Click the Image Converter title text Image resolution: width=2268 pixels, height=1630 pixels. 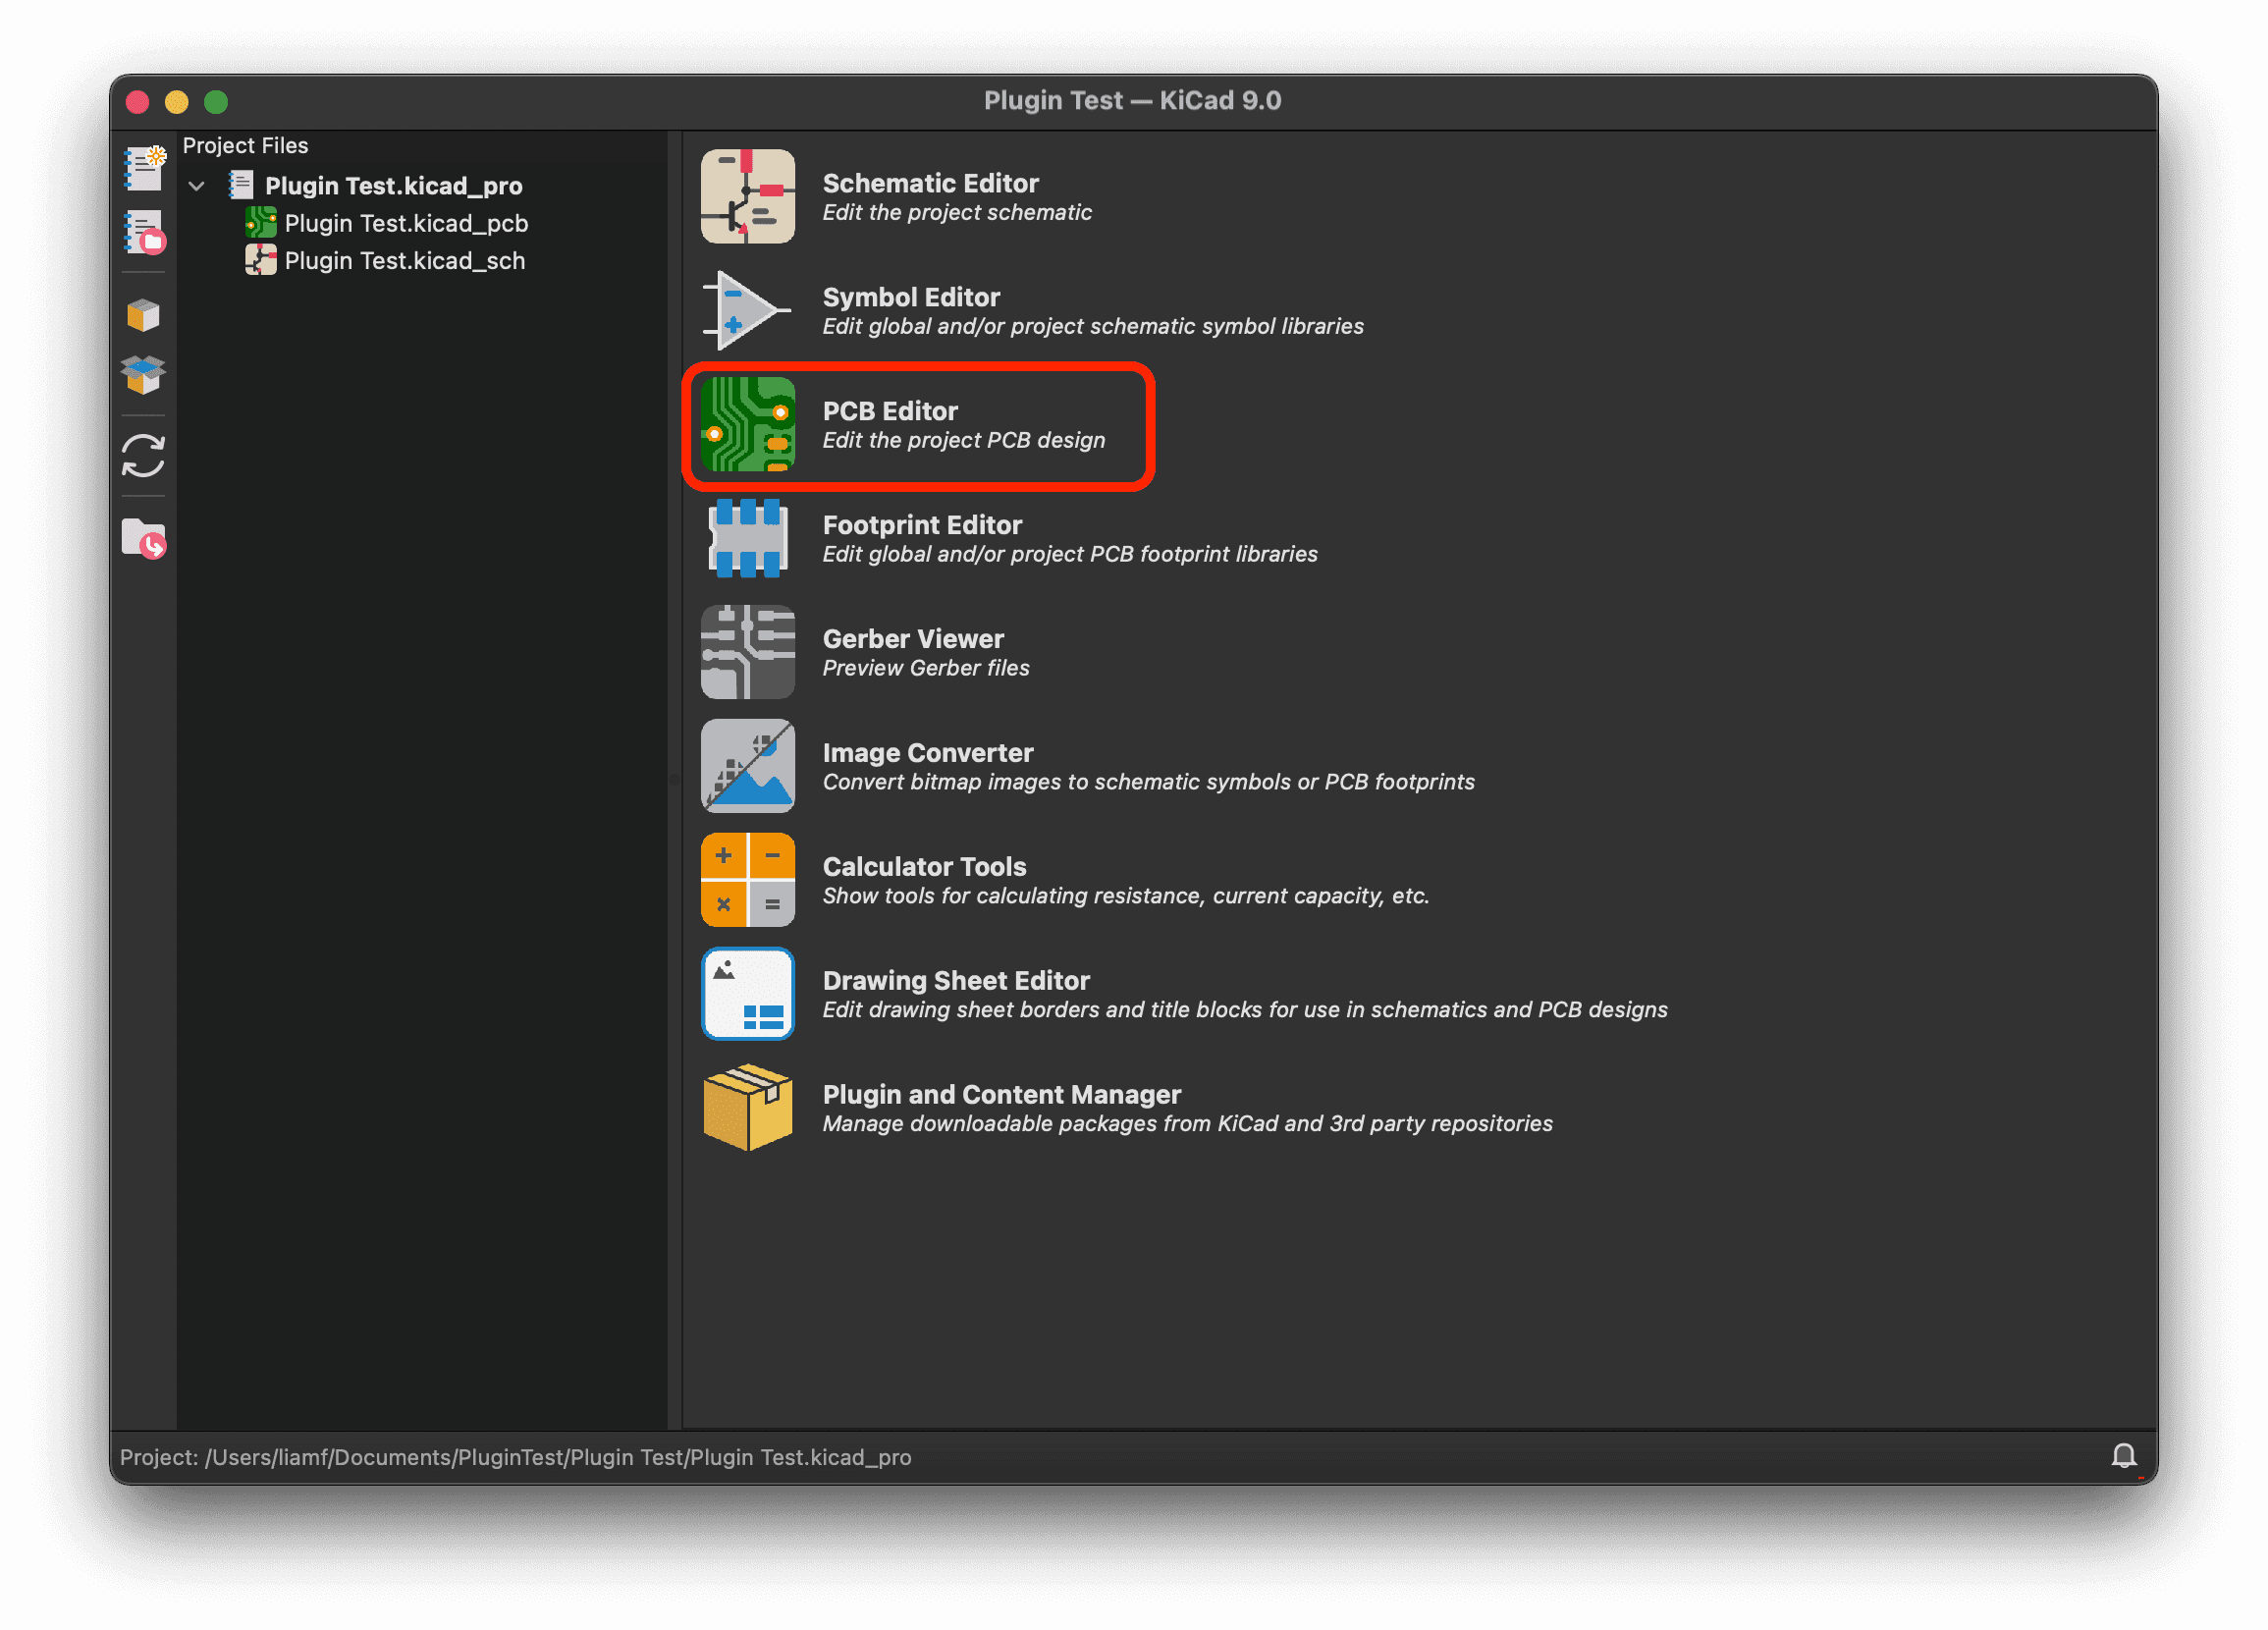[x=927, y=752]
